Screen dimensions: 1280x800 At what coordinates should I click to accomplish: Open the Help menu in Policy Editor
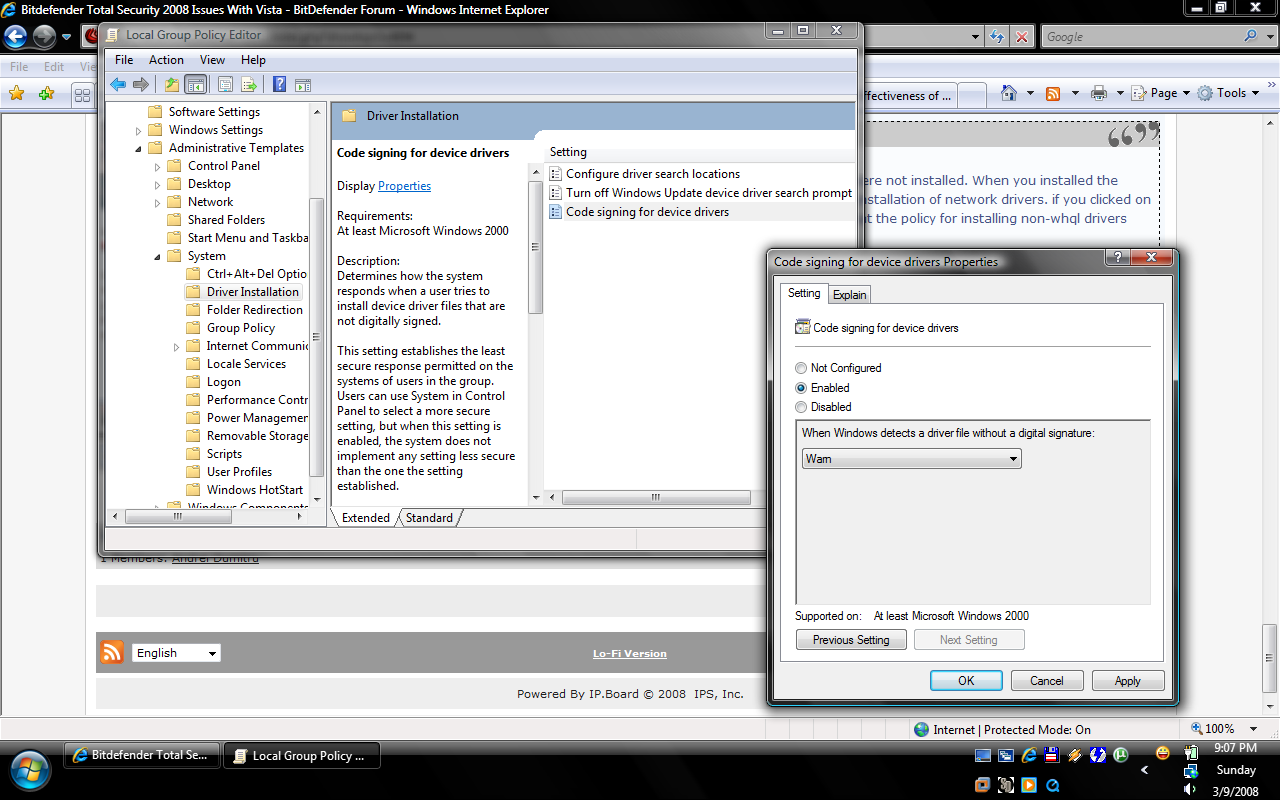(253, 60)
